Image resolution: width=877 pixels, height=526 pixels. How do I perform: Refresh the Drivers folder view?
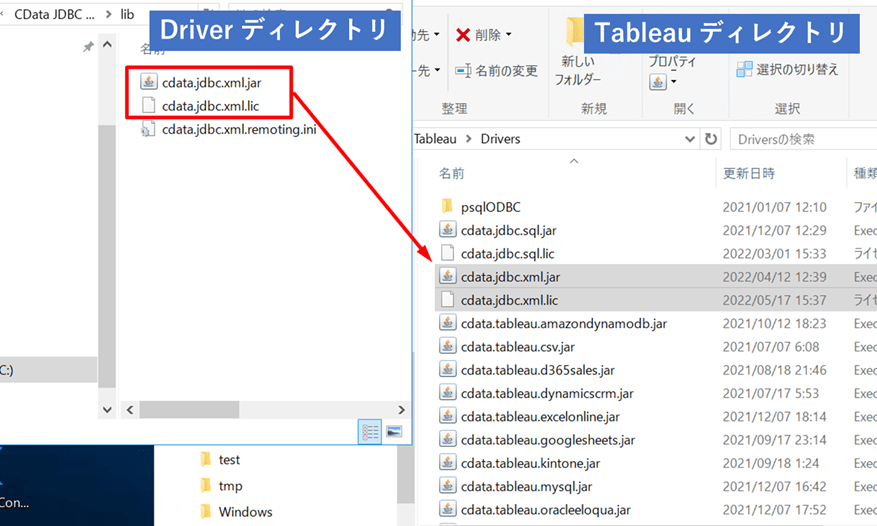pyautogui.click(x=711, y=139)
